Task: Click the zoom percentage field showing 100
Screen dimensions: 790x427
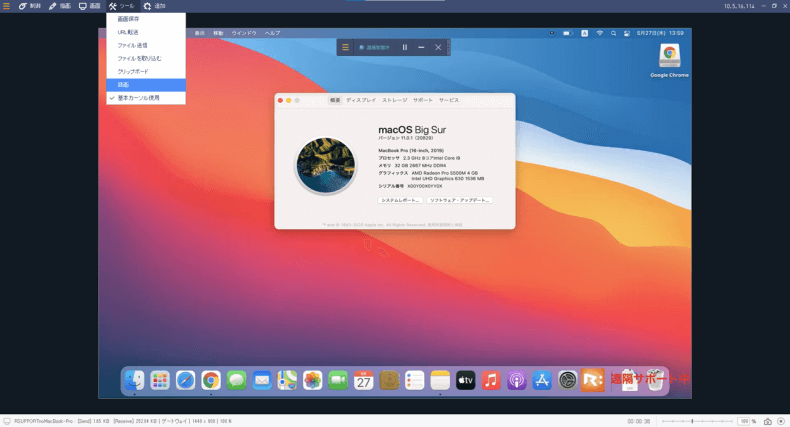Action: click(x=744, y=421)
